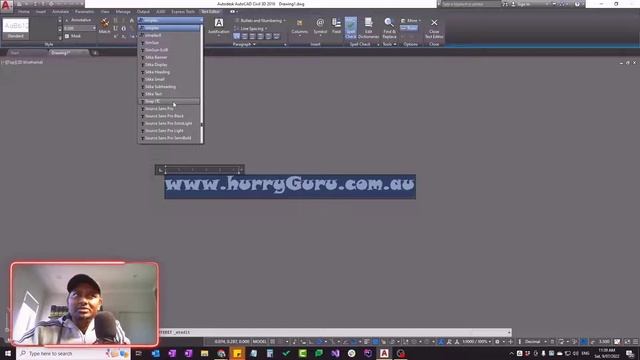Switch to the Home ribbon tab
This screenshot has height=360, width=640.
click(x=23, y=12)
